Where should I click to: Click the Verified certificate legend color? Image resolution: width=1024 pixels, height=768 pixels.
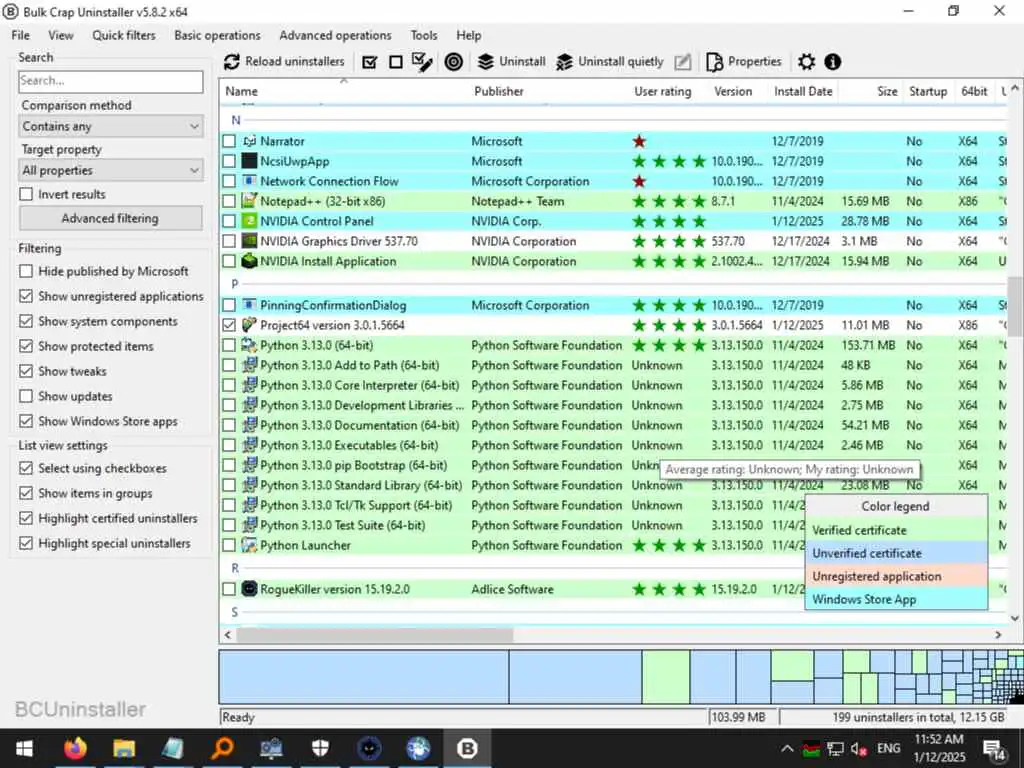(896, 530)
